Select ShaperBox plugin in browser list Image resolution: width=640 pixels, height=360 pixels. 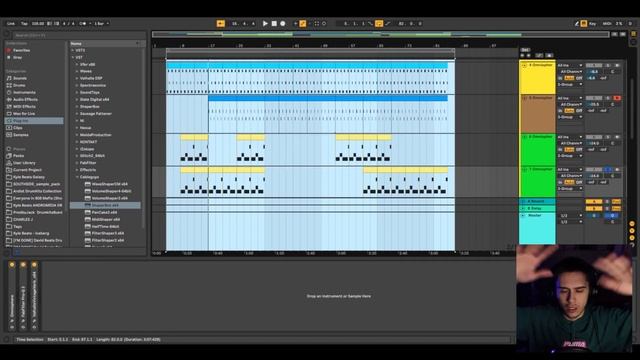pyautogui.click(x=105, y=205)
